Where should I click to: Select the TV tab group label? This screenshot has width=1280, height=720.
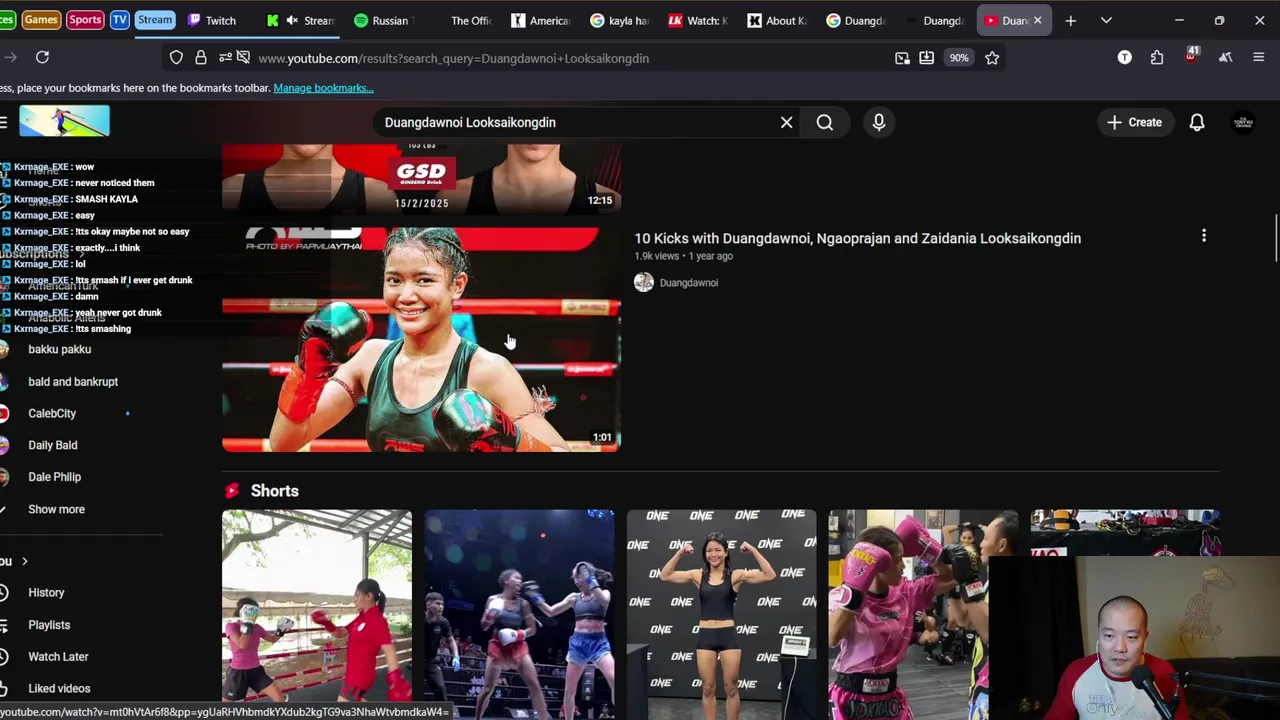point(119,20)
